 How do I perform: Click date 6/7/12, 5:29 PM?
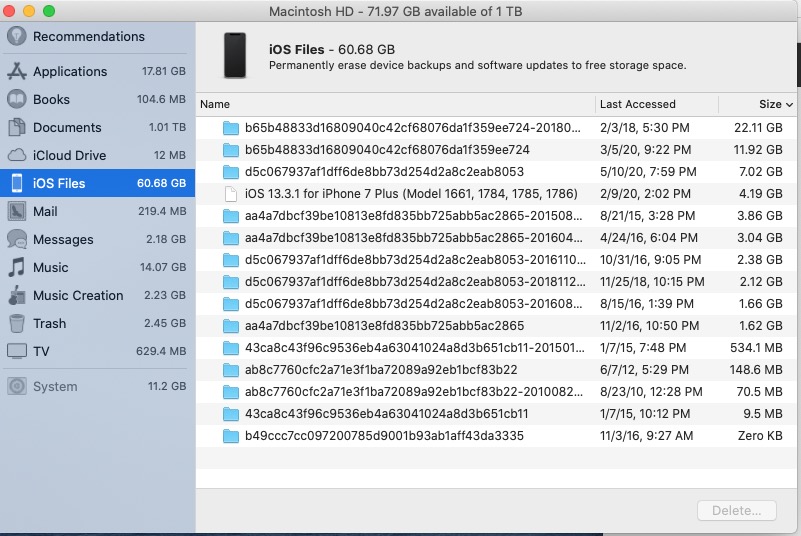point(644,369)
